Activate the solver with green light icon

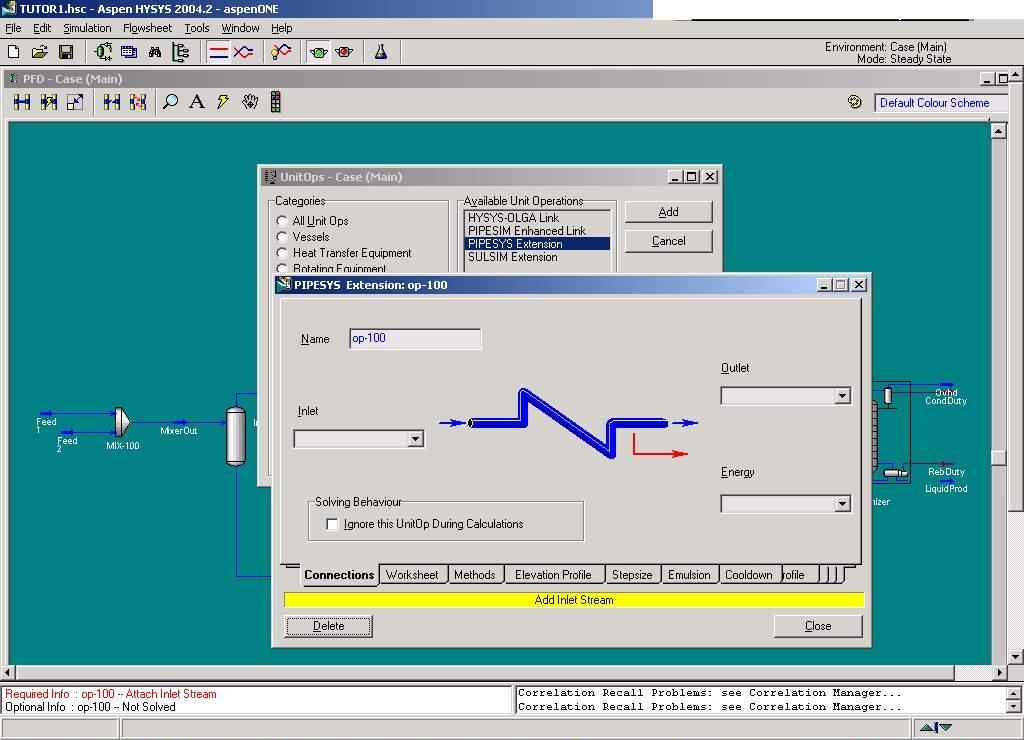tap(319, 52)
